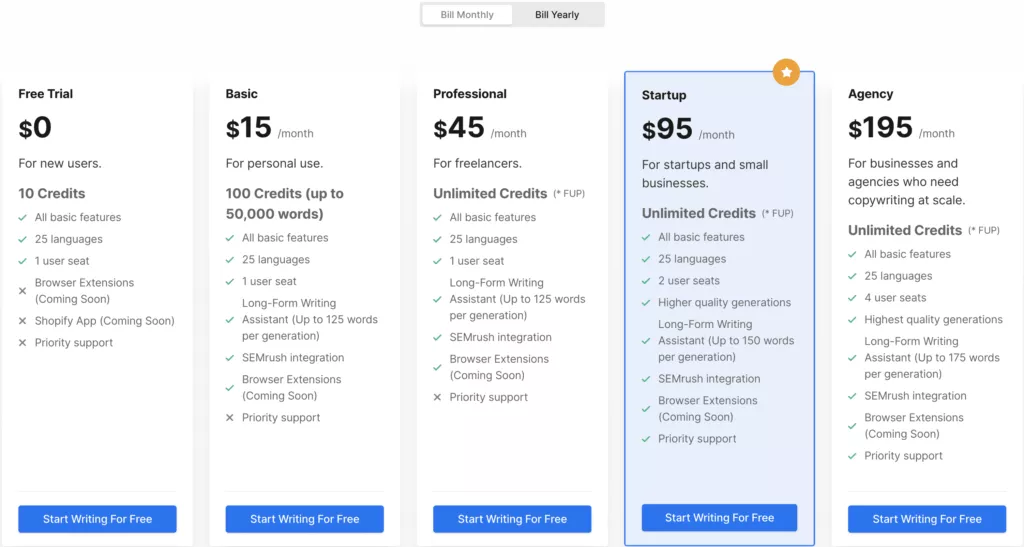1024x547 pixels.
Task: Click X icon next to Free Trial Priority support
Action: point(22,343)
